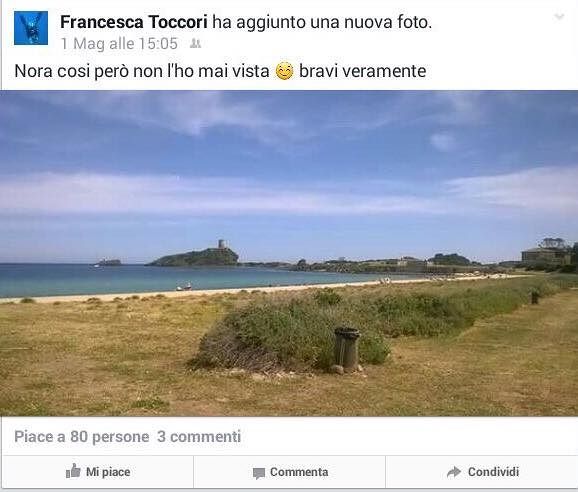Click the thumbs-up like icon
Viewport: 578px width, 492px height.
[x=73, y=471]
